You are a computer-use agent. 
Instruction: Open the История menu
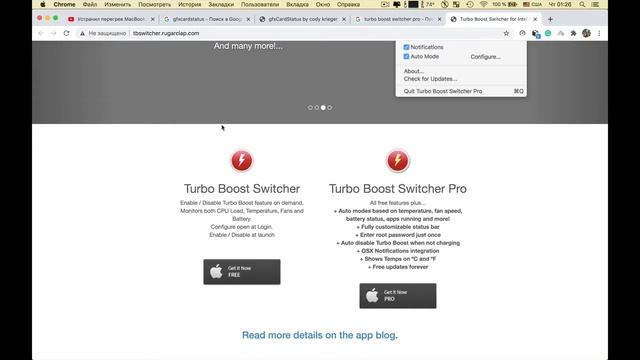tap(189, 4)
